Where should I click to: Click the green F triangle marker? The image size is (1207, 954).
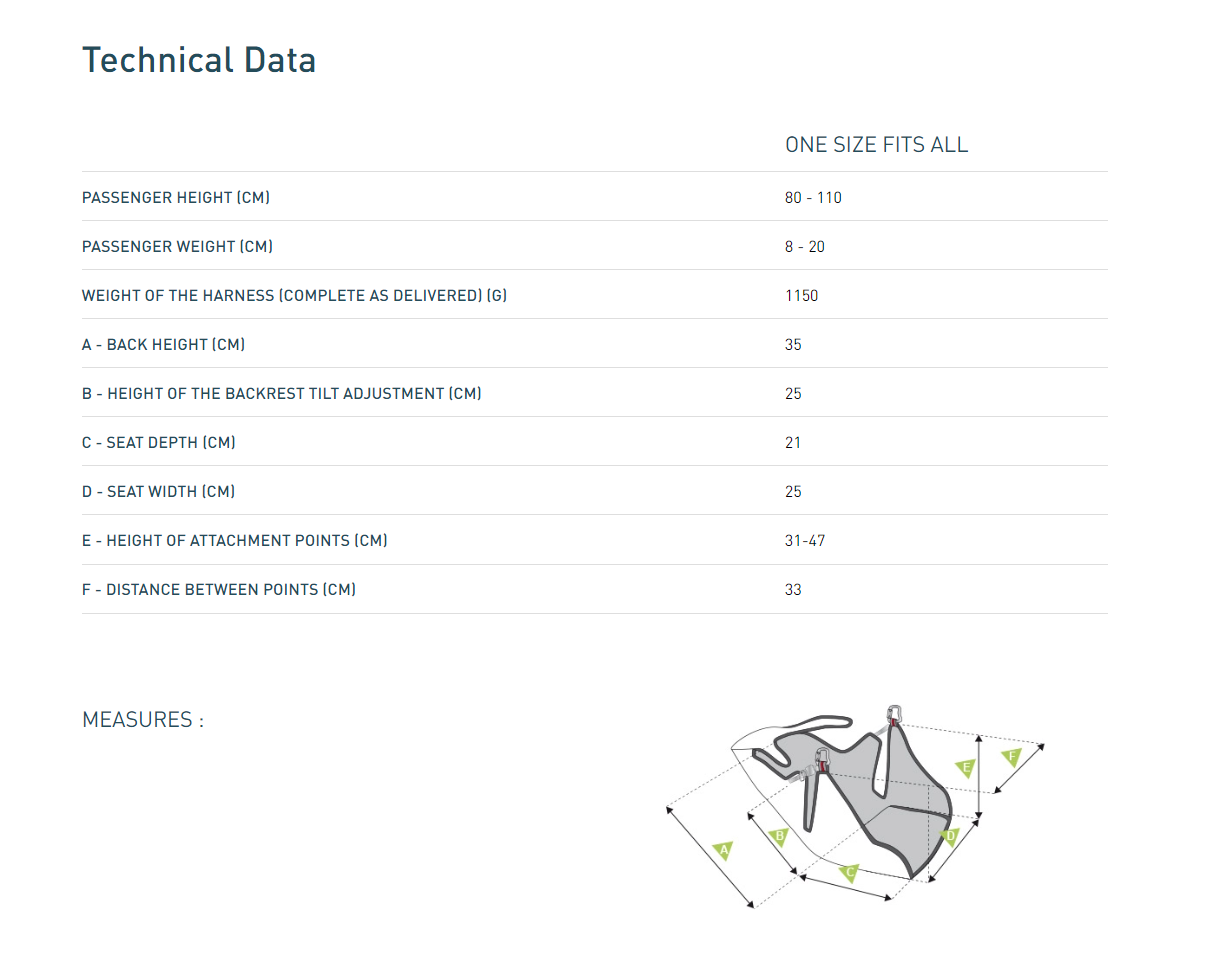pos(1011,757)
